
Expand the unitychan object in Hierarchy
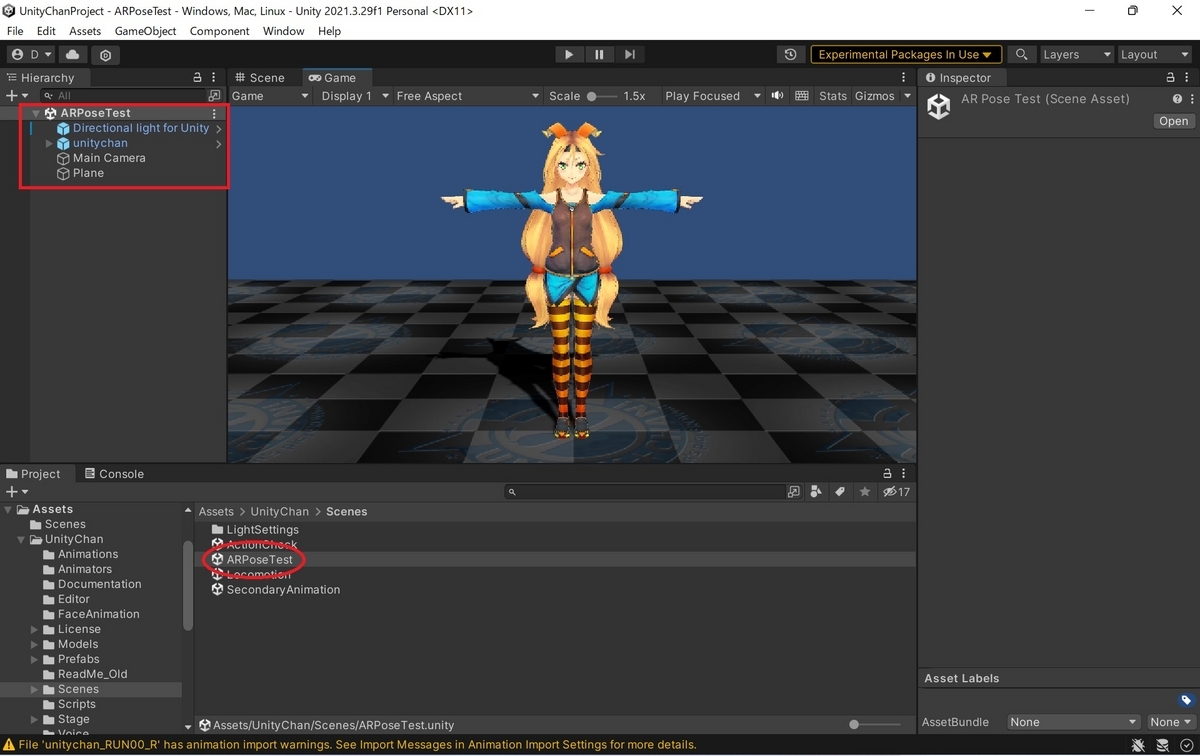click(50, 143)
